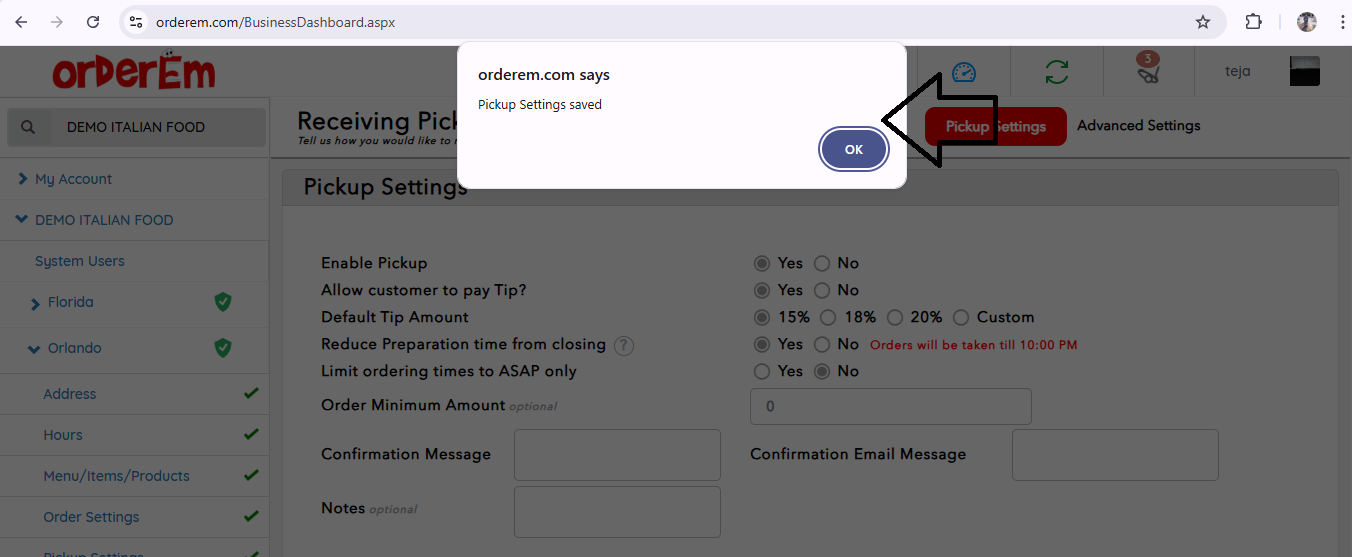Click the speedometer dashboard icon

[963, 72]
